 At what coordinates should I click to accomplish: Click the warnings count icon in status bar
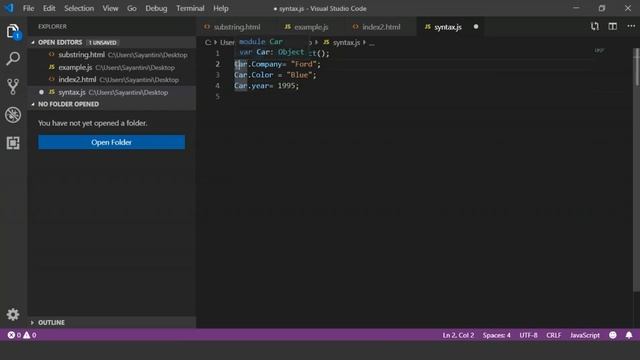[27, 335]
